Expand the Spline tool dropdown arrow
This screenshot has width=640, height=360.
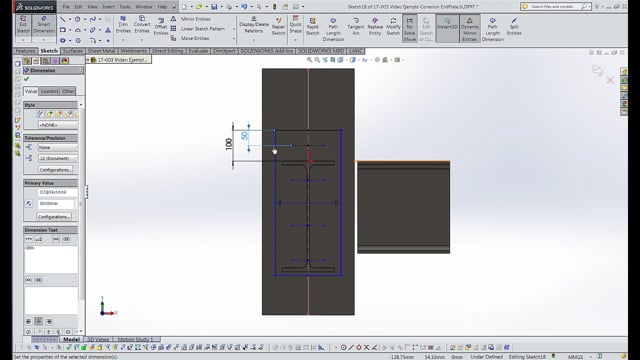pos(100,19)
